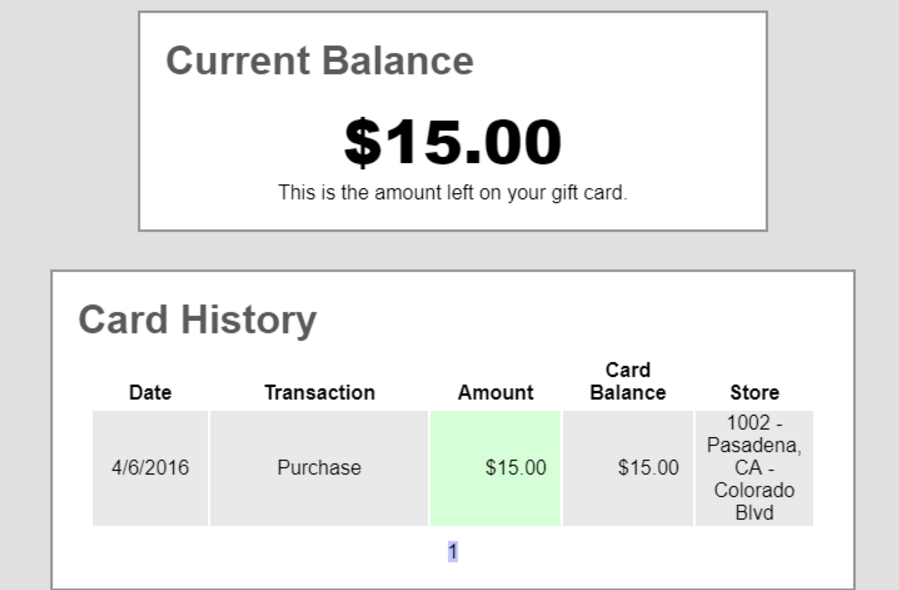Click the Amount column header

pyautogui.click(x=495, y=392)
